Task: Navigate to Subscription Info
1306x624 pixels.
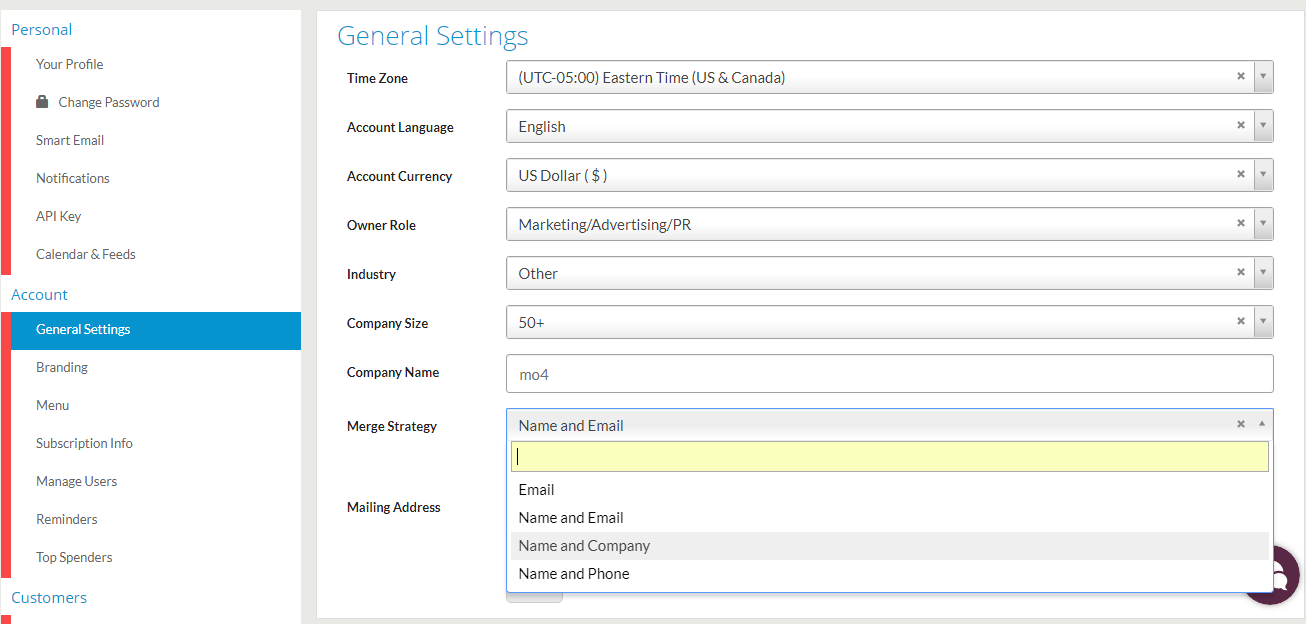Action: (84, 443)
